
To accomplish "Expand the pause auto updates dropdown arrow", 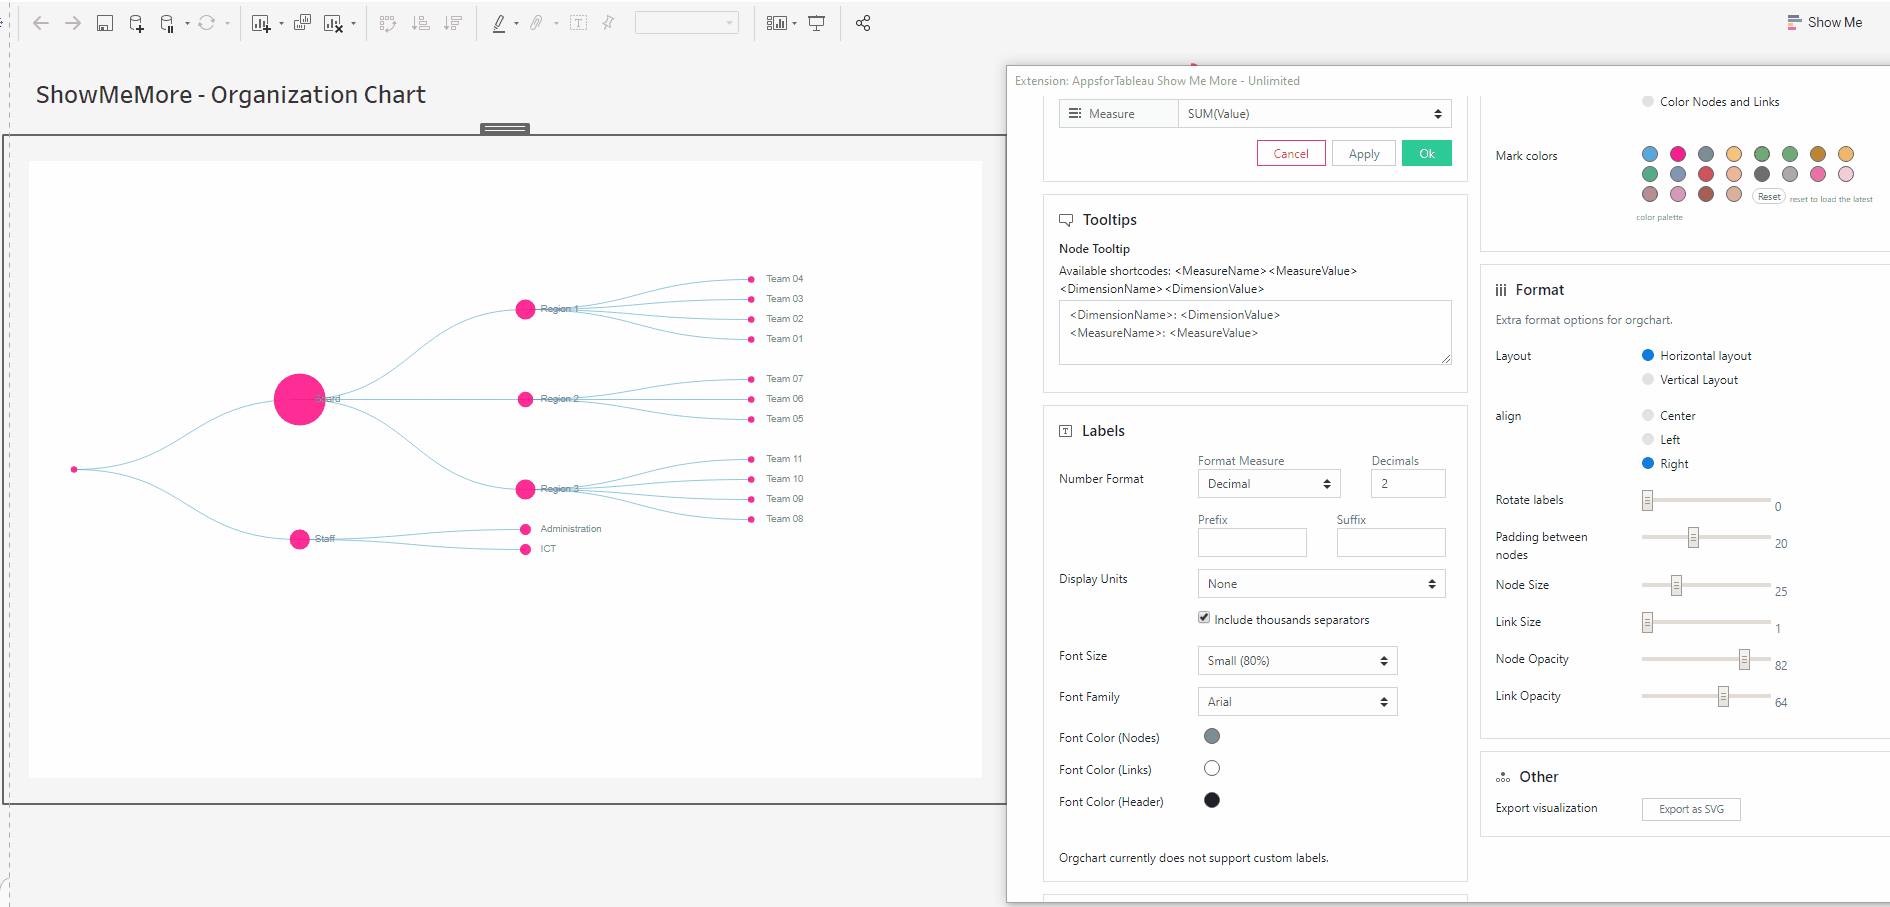I will [187, 24].
